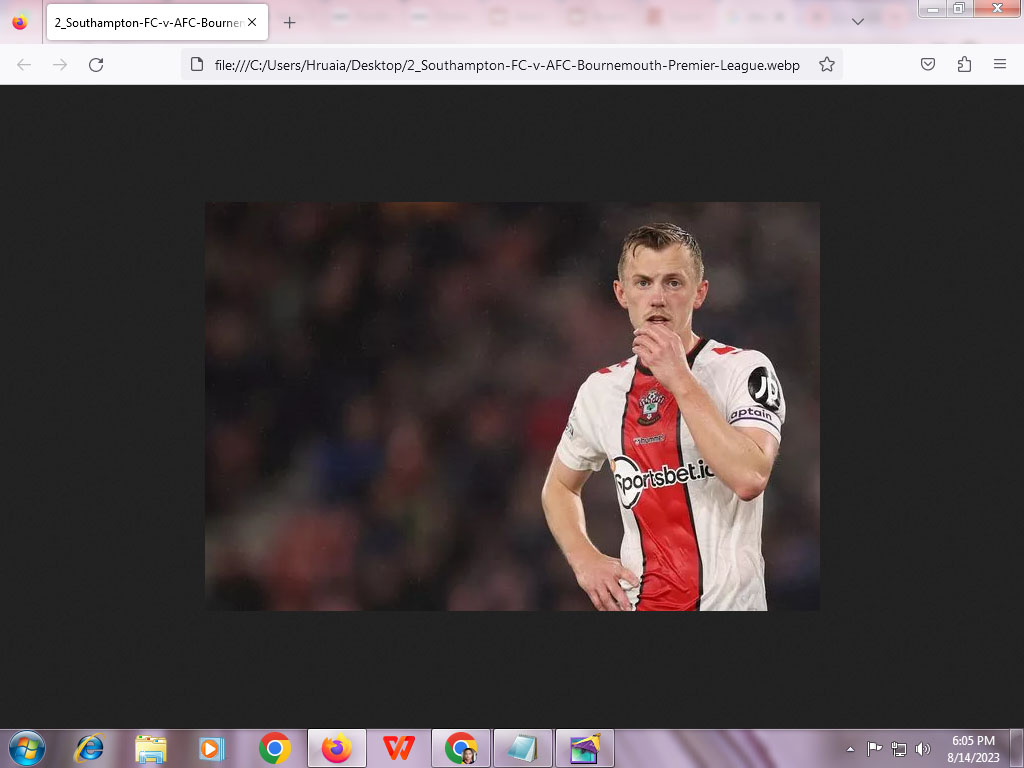Show hidden system tray icons

(x=850, y=748)
